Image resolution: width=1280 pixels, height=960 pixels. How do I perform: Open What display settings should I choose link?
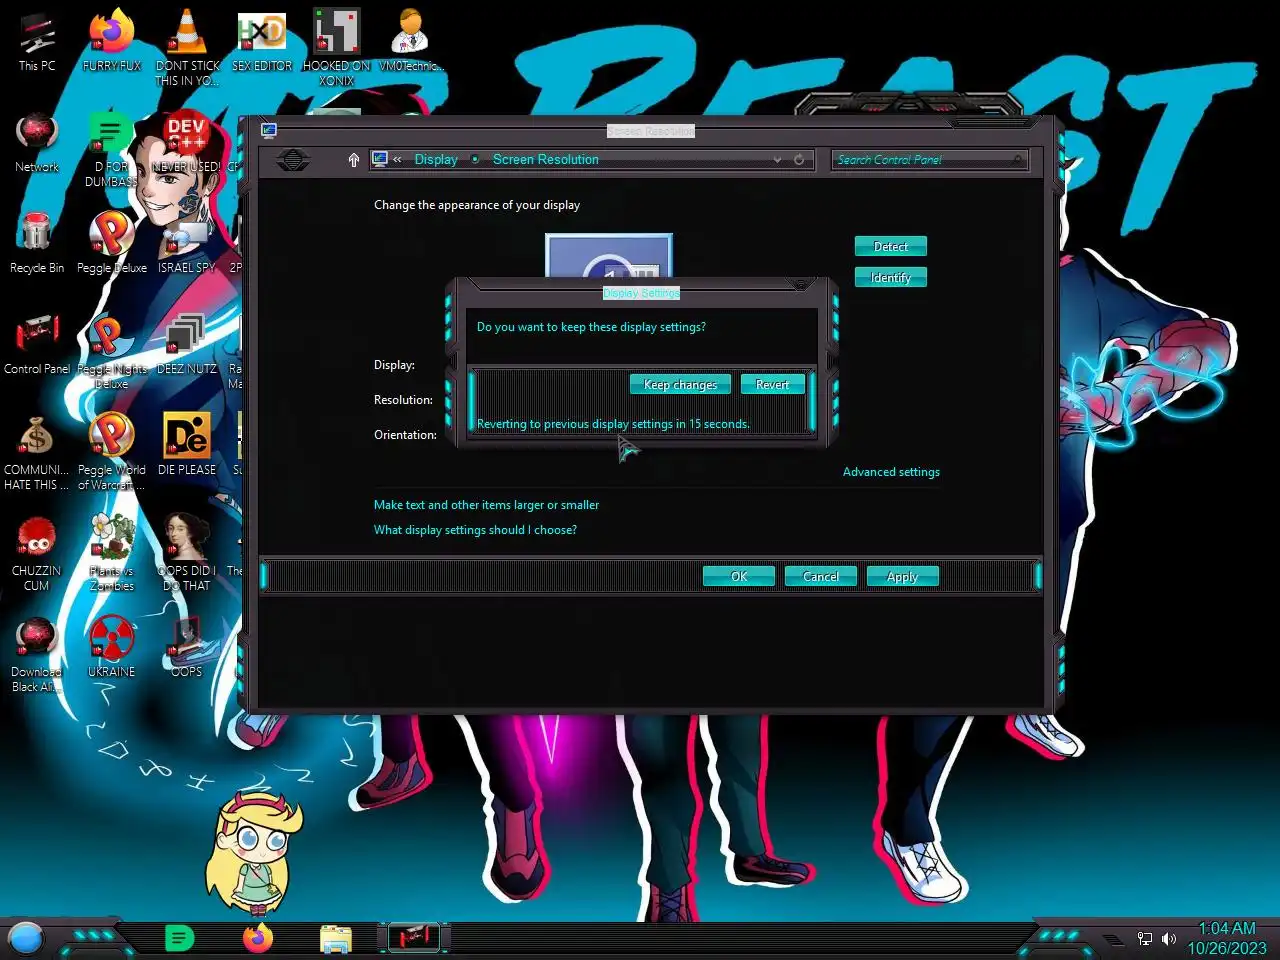475,530
